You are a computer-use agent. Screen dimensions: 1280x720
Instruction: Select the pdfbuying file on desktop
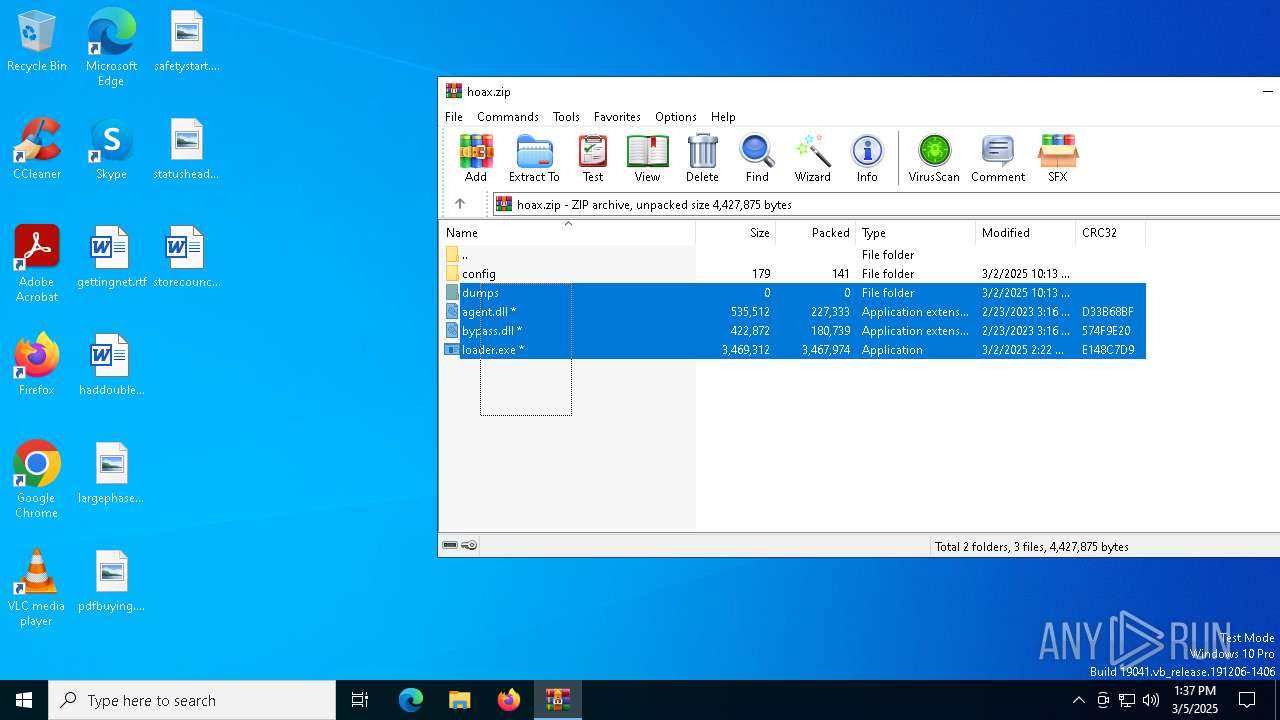coord(111,581)
